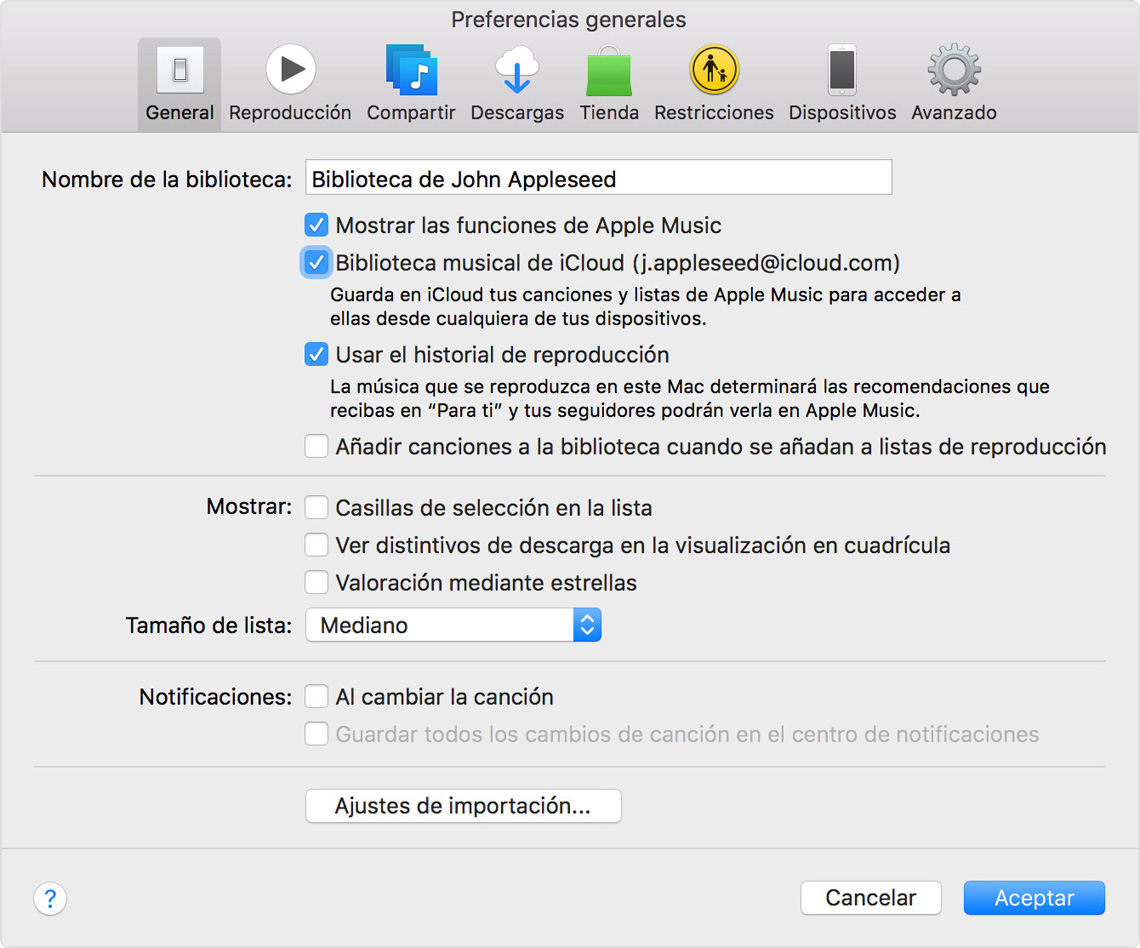Switch to the Tienda tab label
The height and width of the screenshot is (948, 1140).
tap(609, 113)
